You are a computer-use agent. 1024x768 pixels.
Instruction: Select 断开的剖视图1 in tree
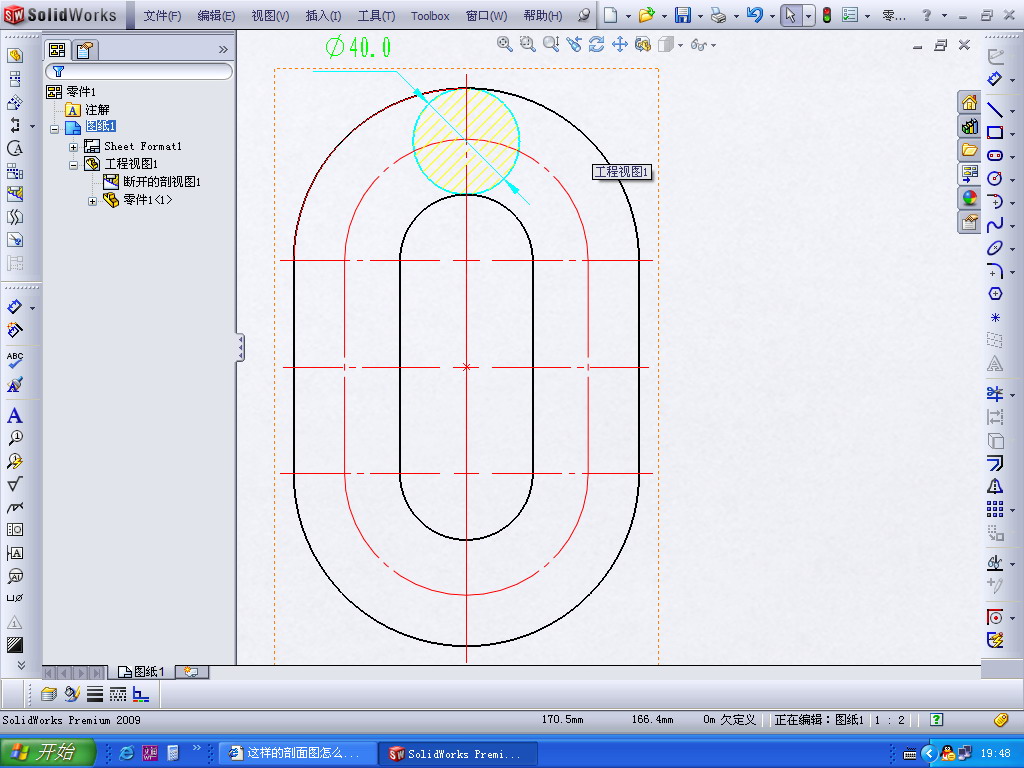tap(162, 182)
